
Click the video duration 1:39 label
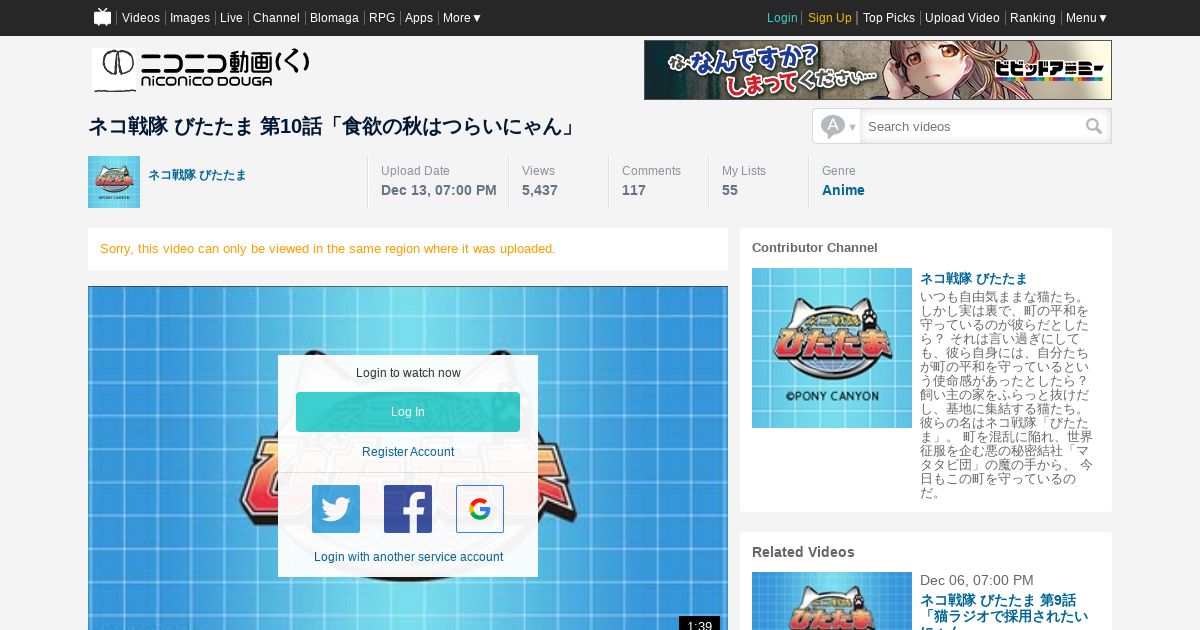tap(699, 624)
